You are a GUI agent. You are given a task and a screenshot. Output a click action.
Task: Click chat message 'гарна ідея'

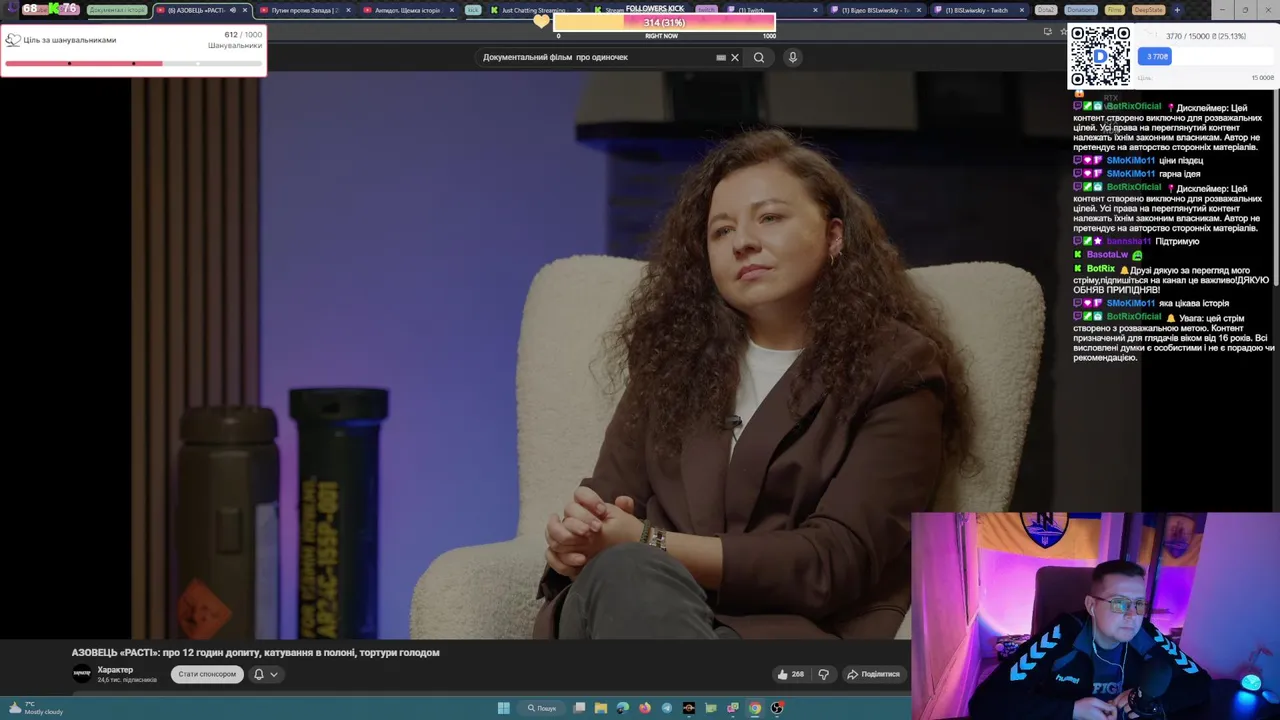tap(1180, 174)
